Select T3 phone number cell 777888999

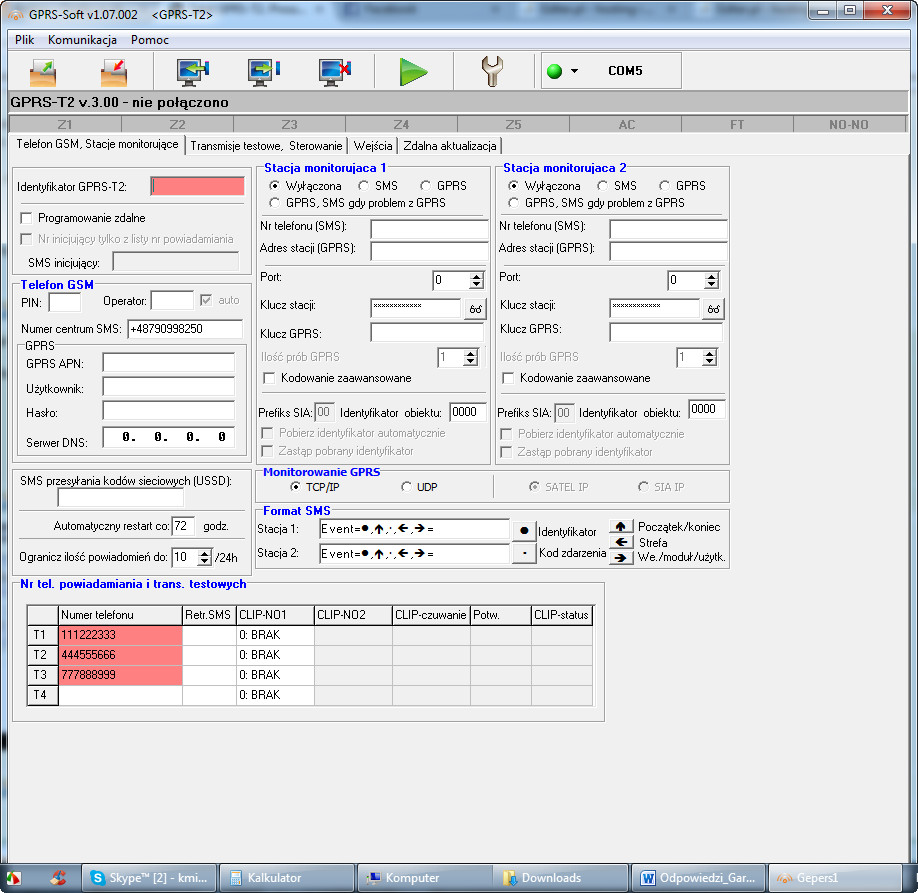(x=121, y=675)
